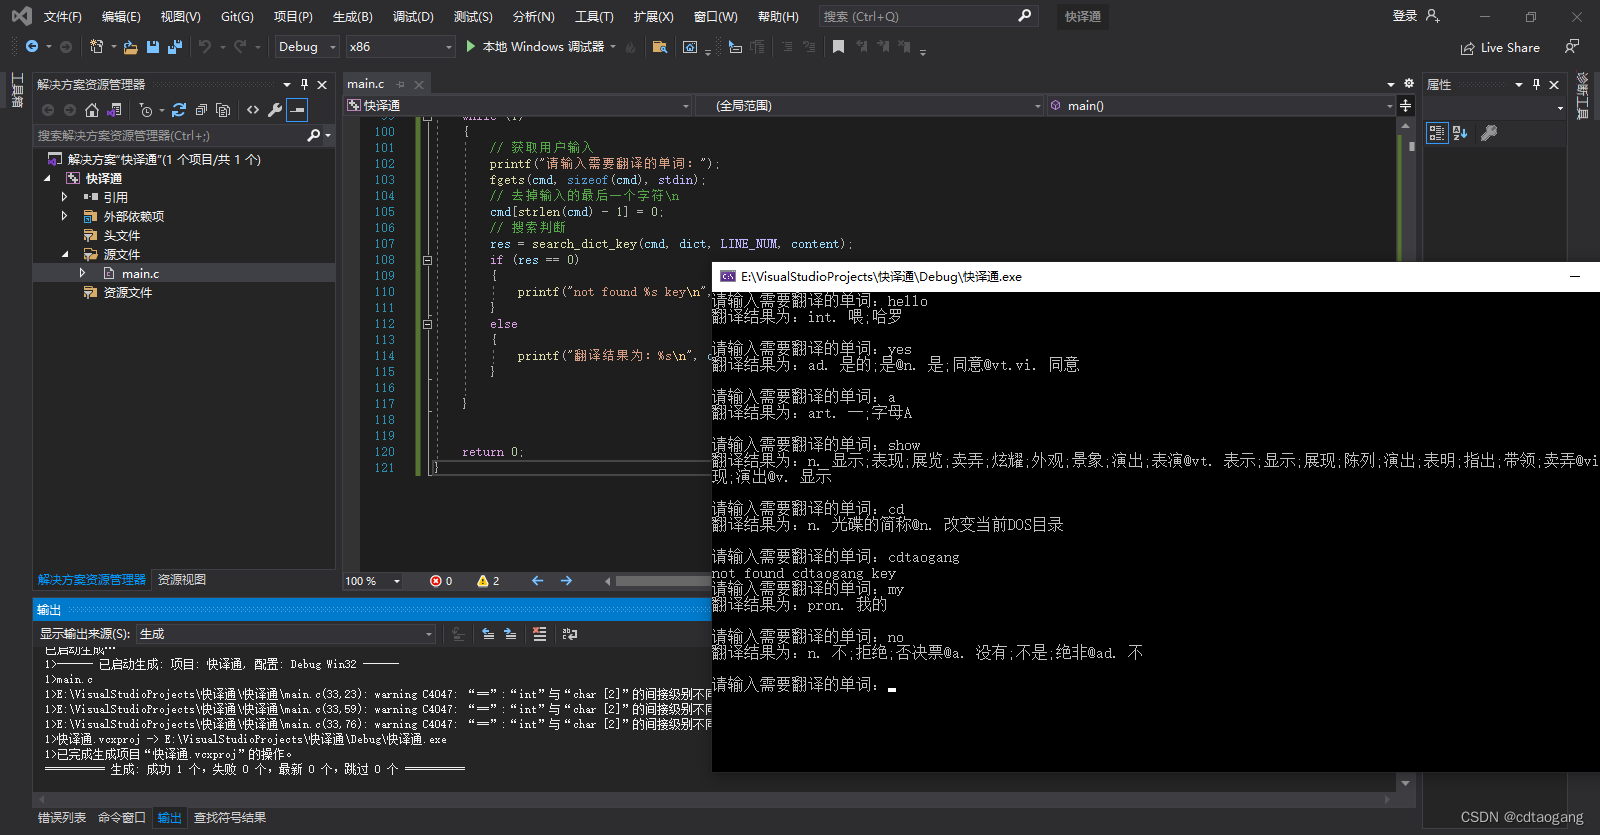Click the Find in Files toolbar icon
The width and height of the screenshot is (1600, 835).
click(659, 47)
